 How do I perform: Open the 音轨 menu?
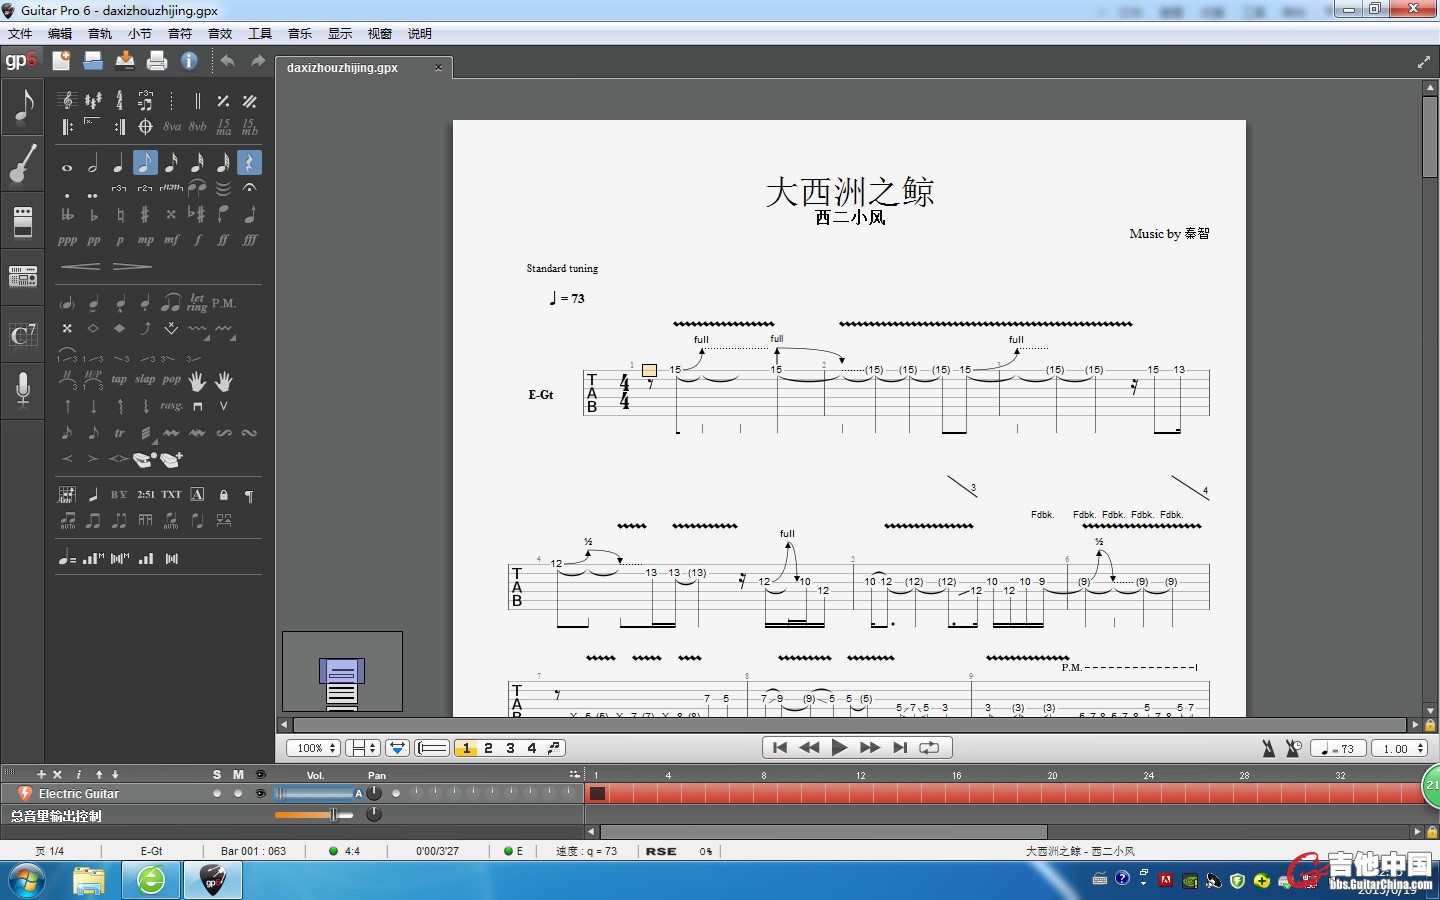[100, 33]
